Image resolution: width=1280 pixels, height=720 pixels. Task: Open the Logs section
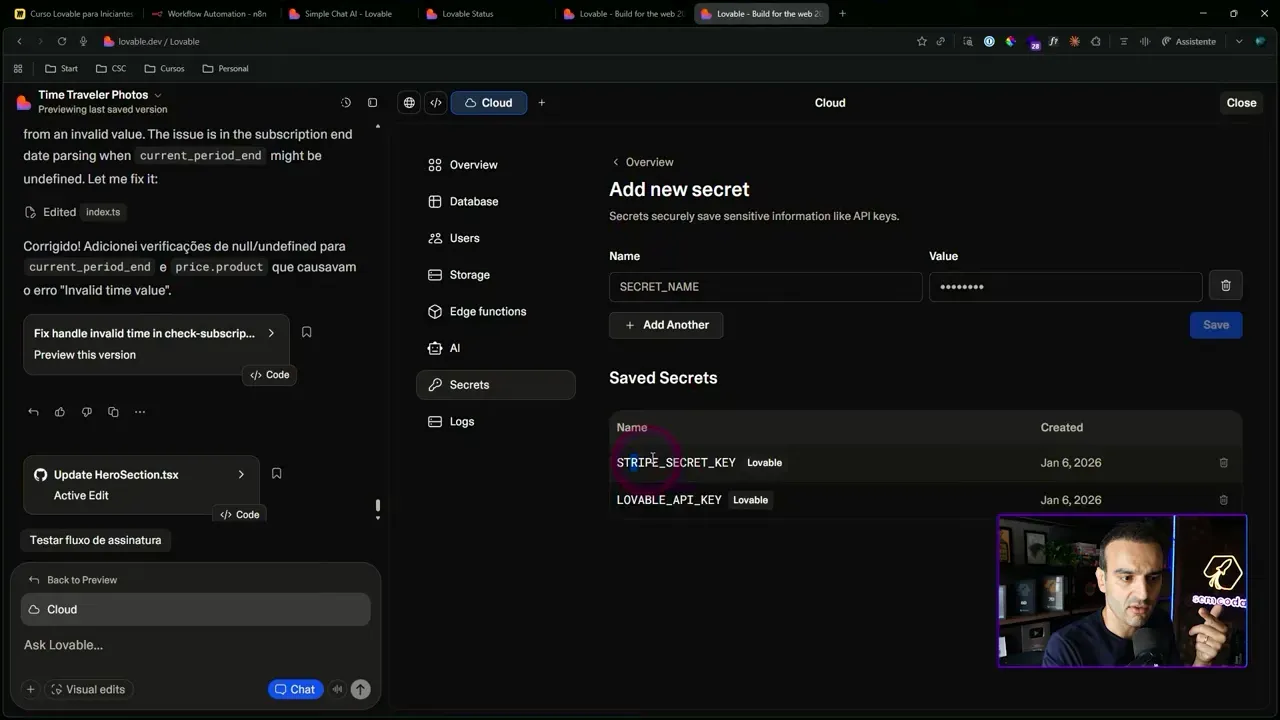462,421
